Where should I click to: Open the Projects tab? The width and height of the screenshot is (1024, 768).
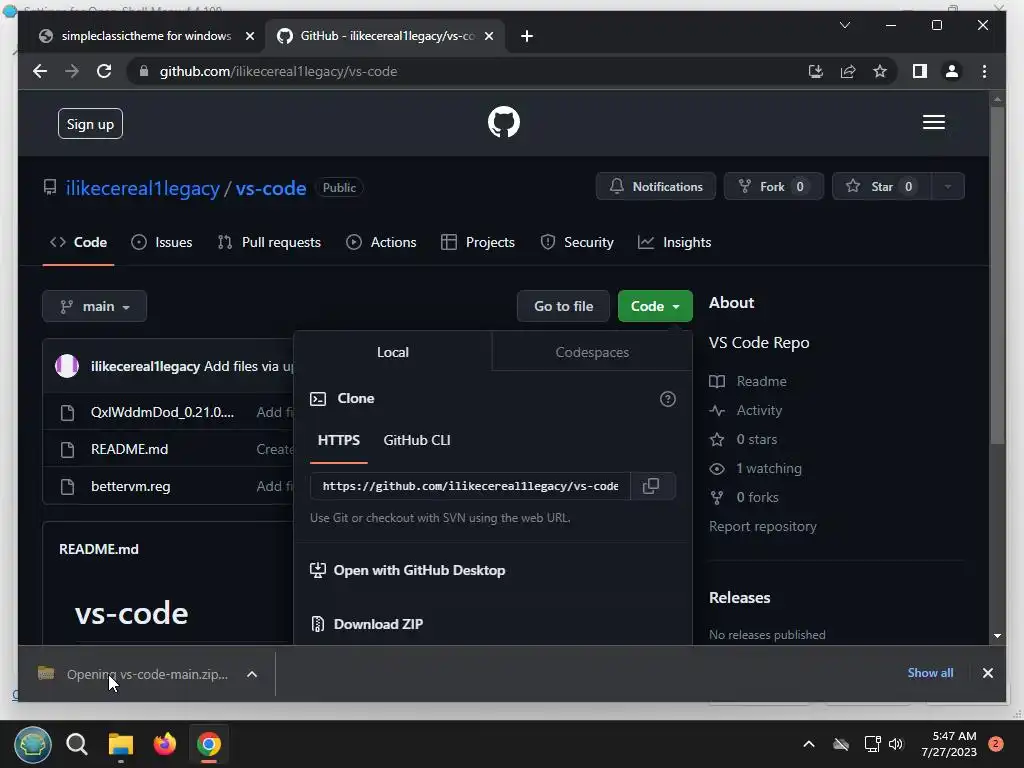pos(478,242)
